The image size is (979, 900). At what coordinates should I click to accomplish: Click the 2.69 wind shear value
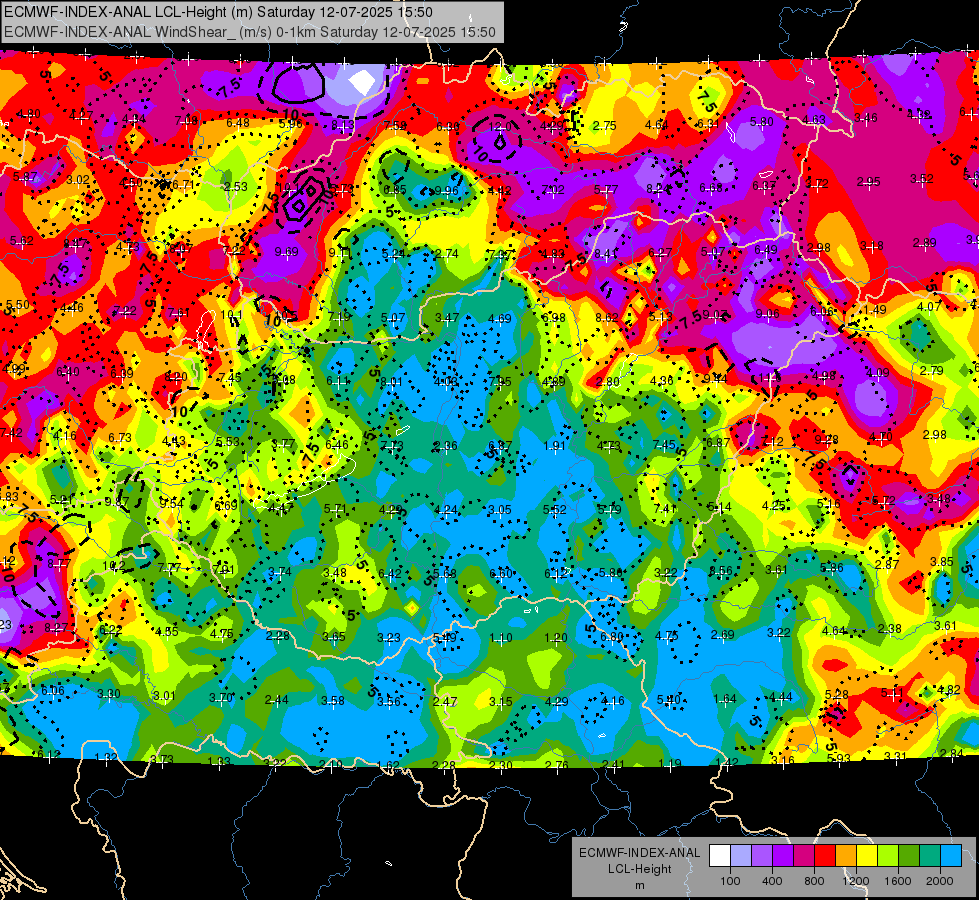point(722,635)
